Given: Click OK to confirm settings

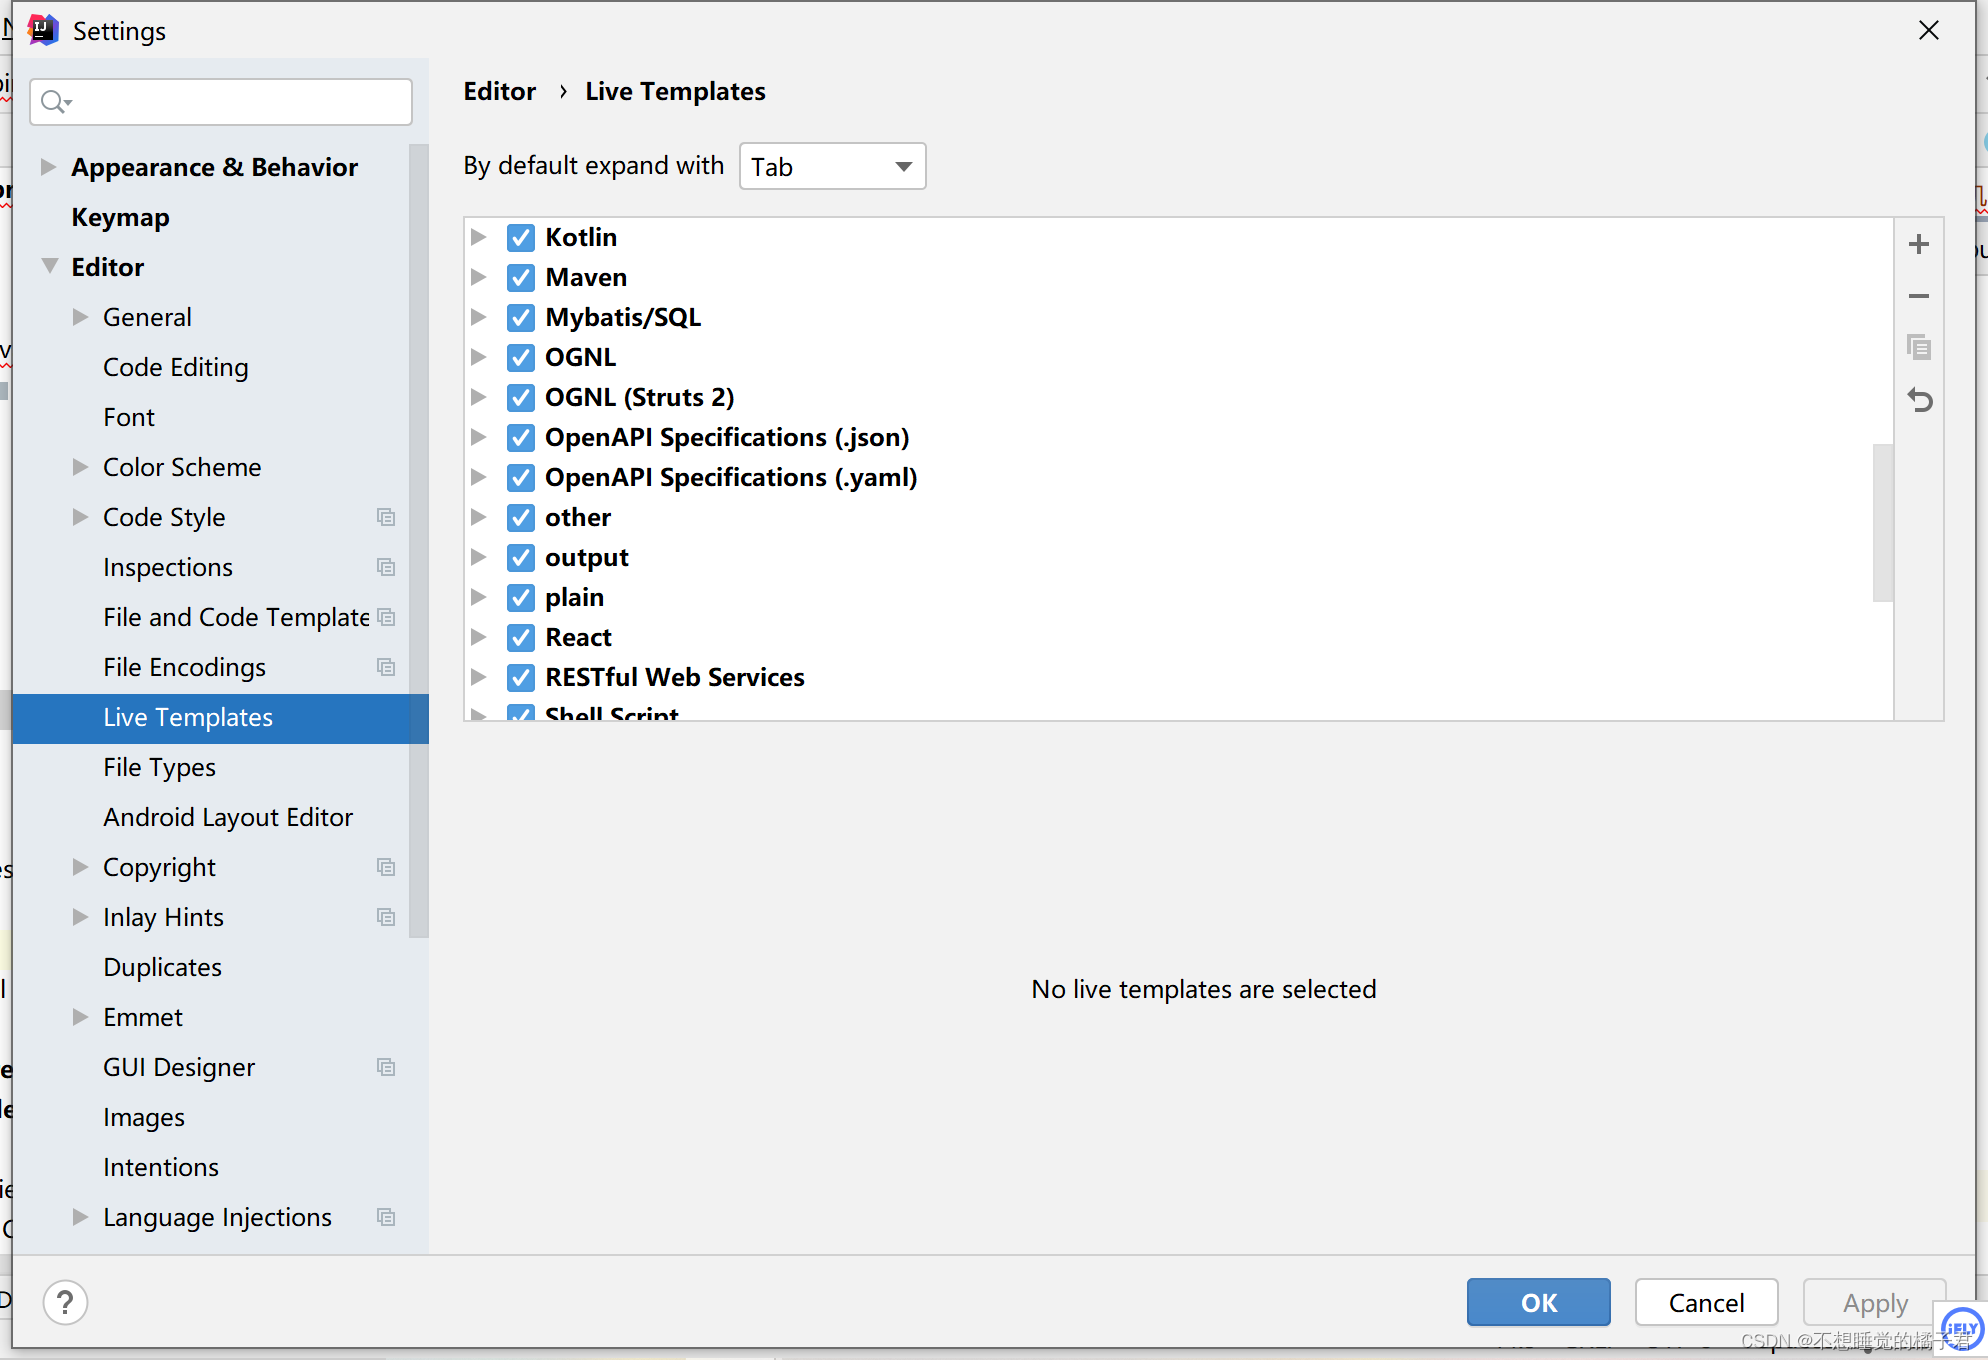Looking at the screenshot, I should [1538, 1302].
